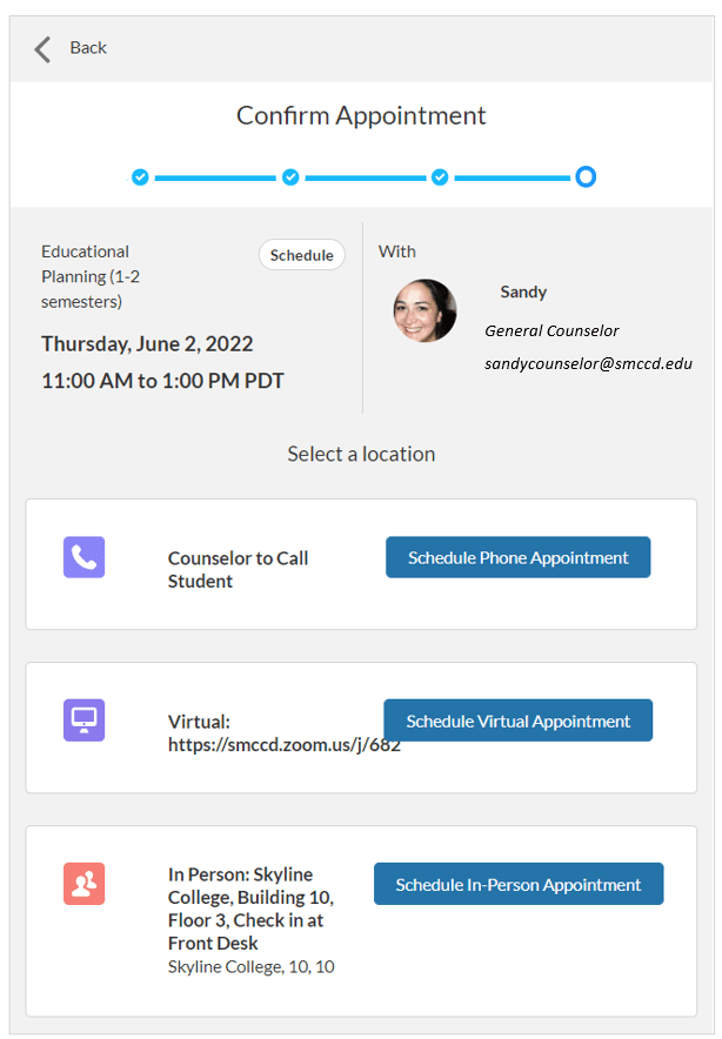Image resolution: width=722 pixels, height=1039 pixels.
Task: Click the first completed progress checkmark
Action: (140, 176)
